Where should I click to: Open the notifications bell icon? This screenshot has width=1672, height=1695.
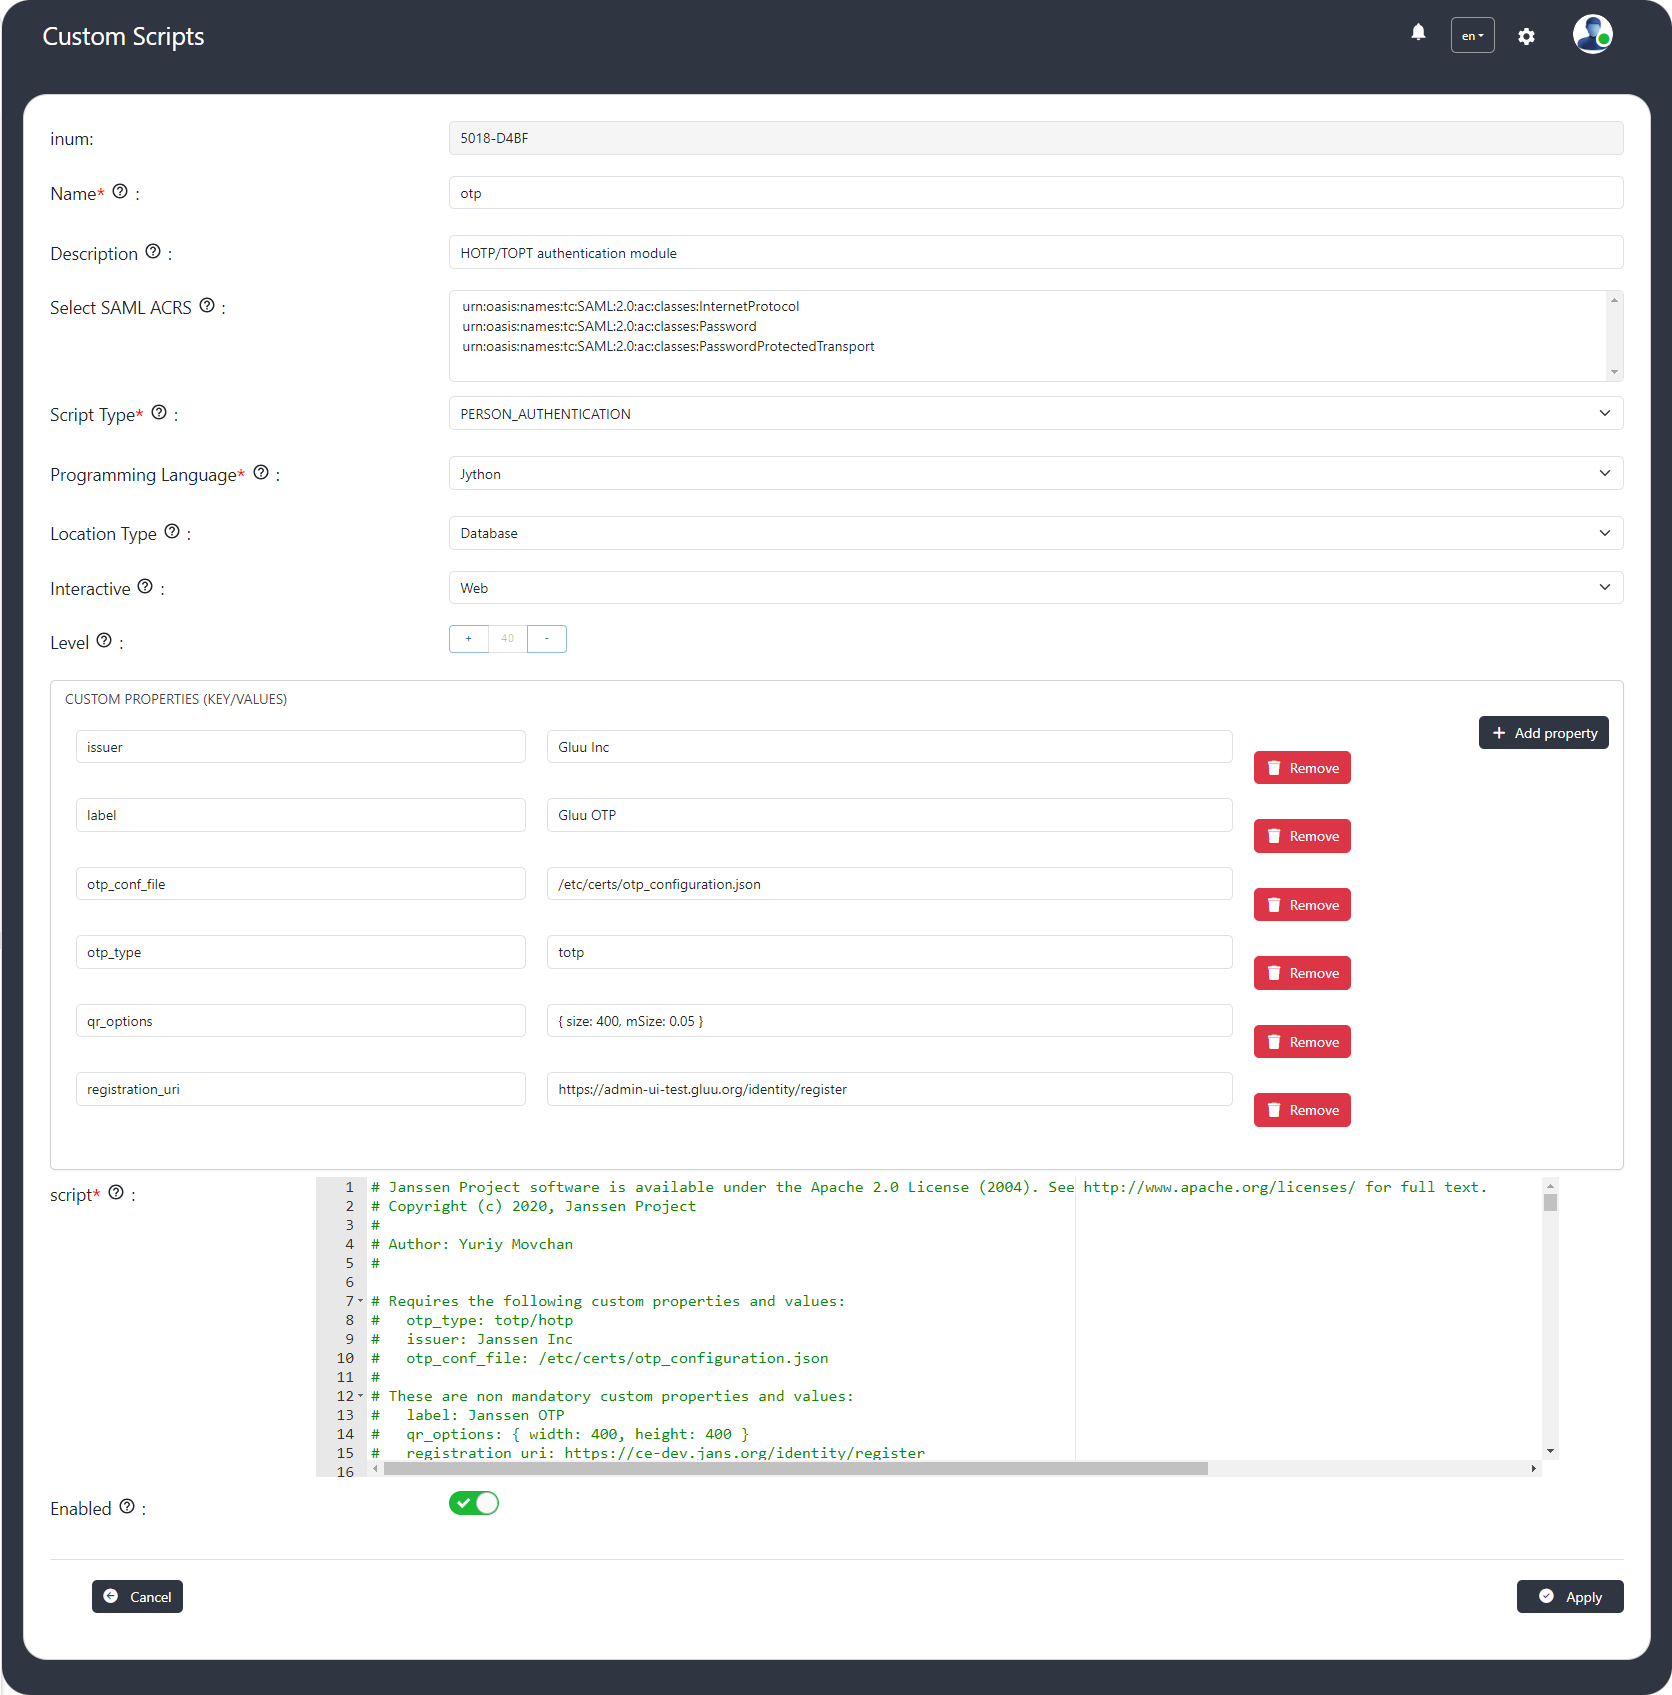(x=1418, y=33)
